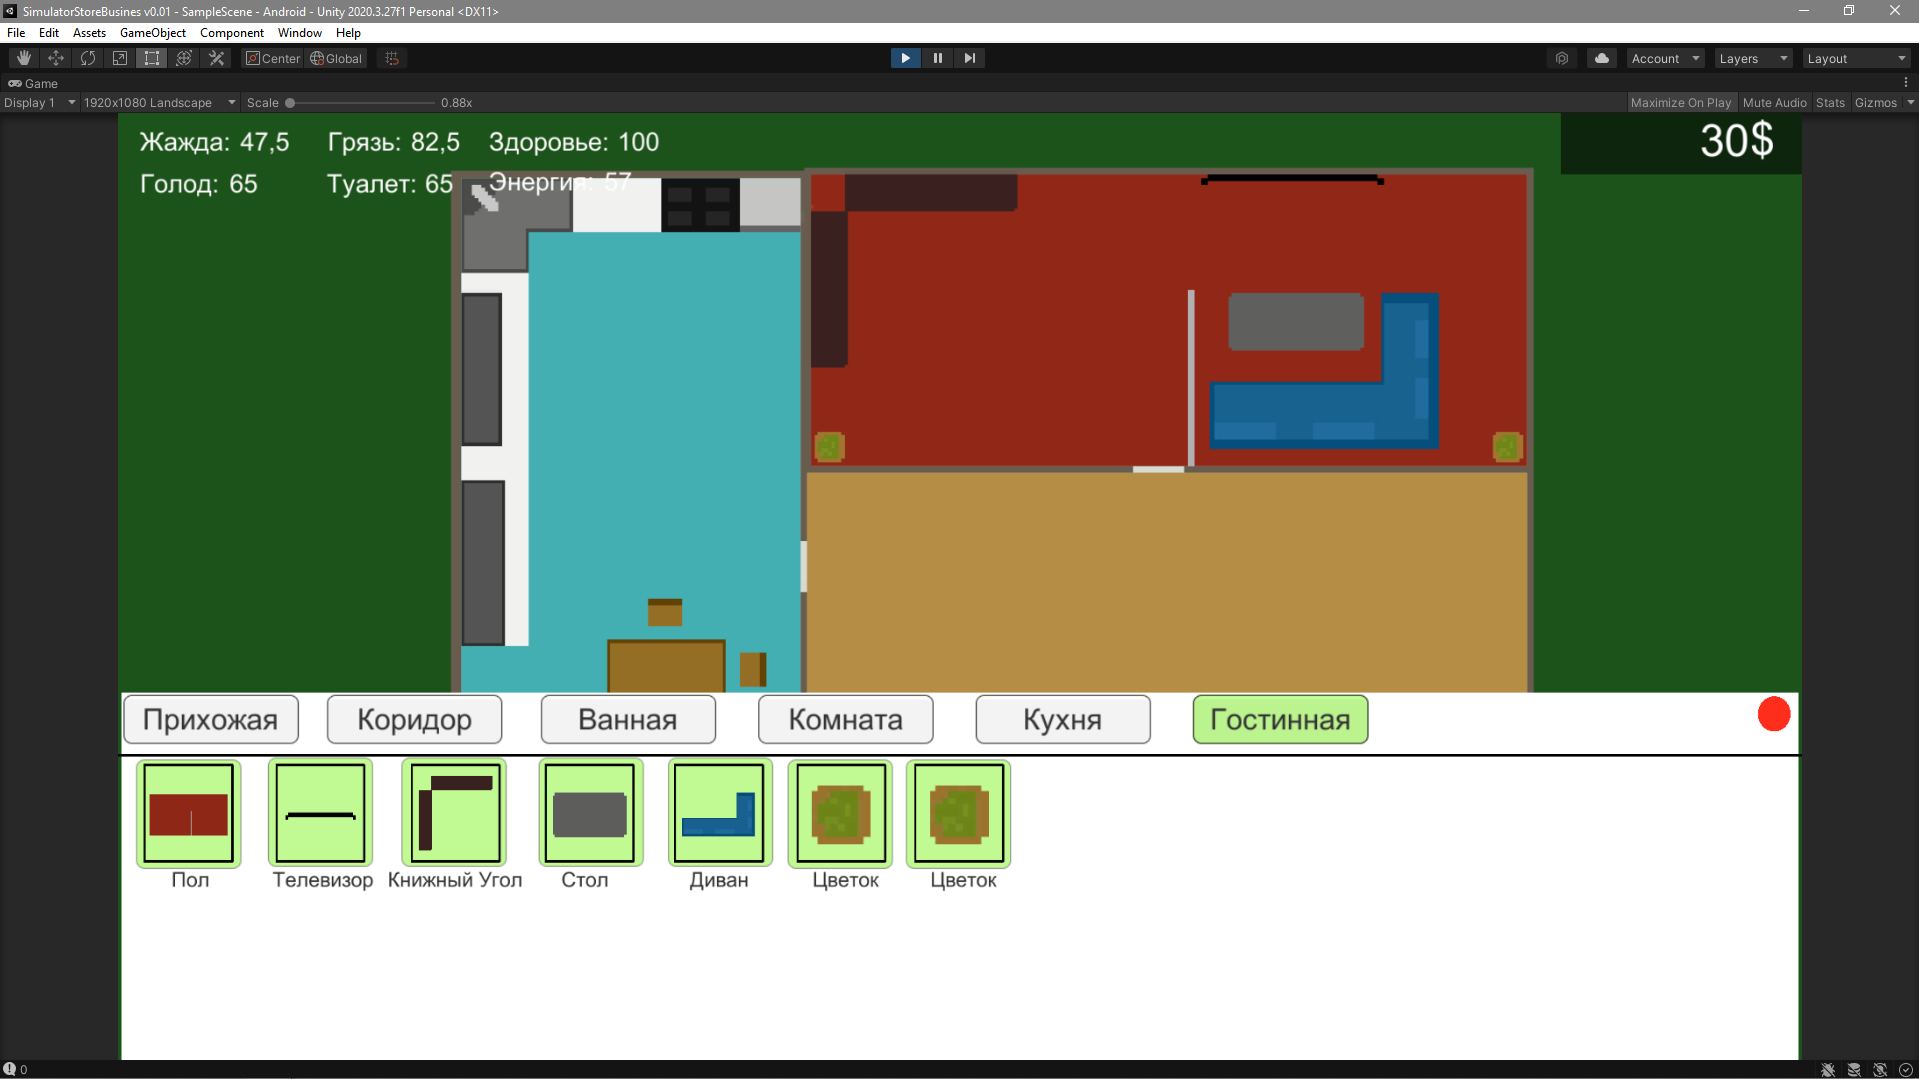The height and width of the screenshot is (1079, 1919).
Task: Select the Rotate tool
Action: (88, 58)
